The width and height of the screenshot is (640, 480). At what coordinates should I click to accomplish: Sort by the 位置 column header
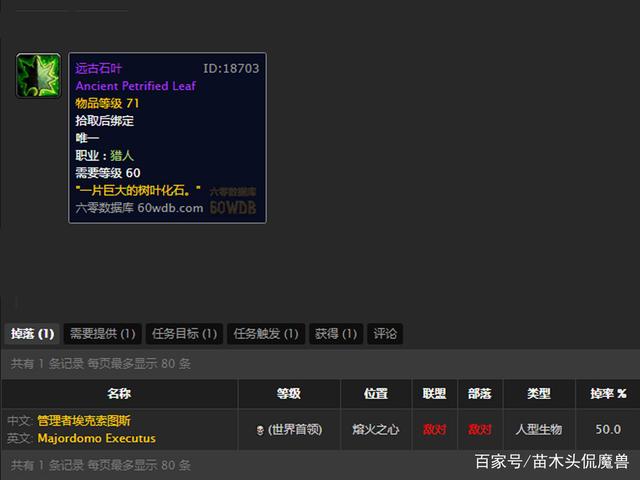[x=376, y=393]
